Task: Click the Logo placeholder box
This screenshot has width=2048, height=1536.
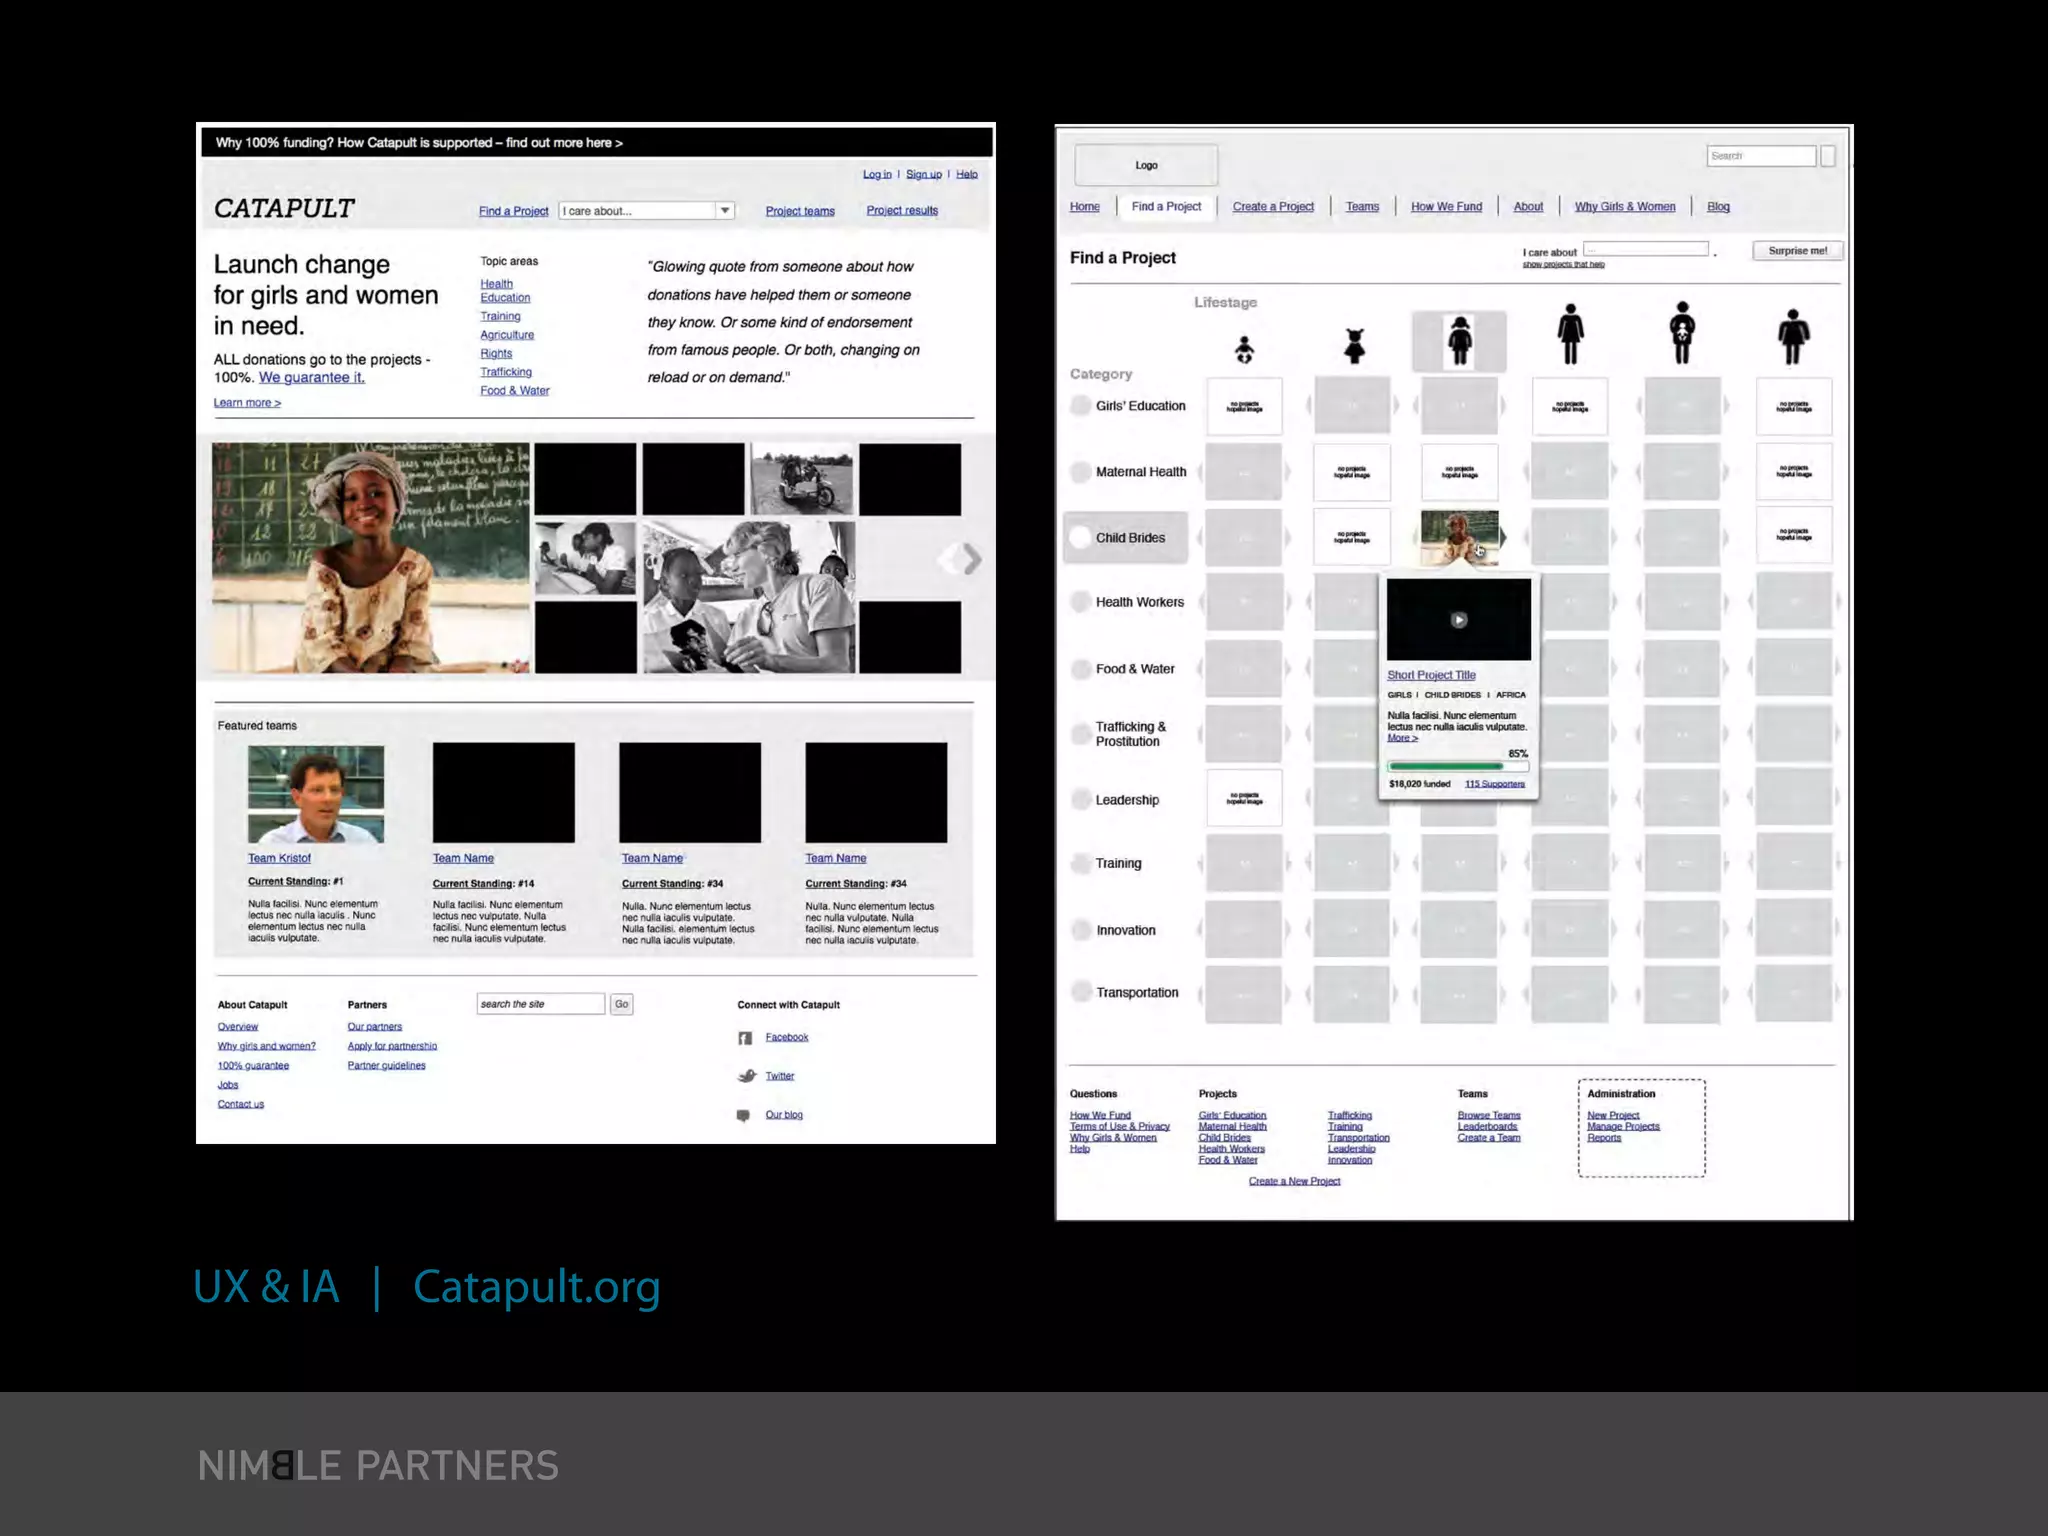Action: pyautogui.click(x=1146, y=165)
